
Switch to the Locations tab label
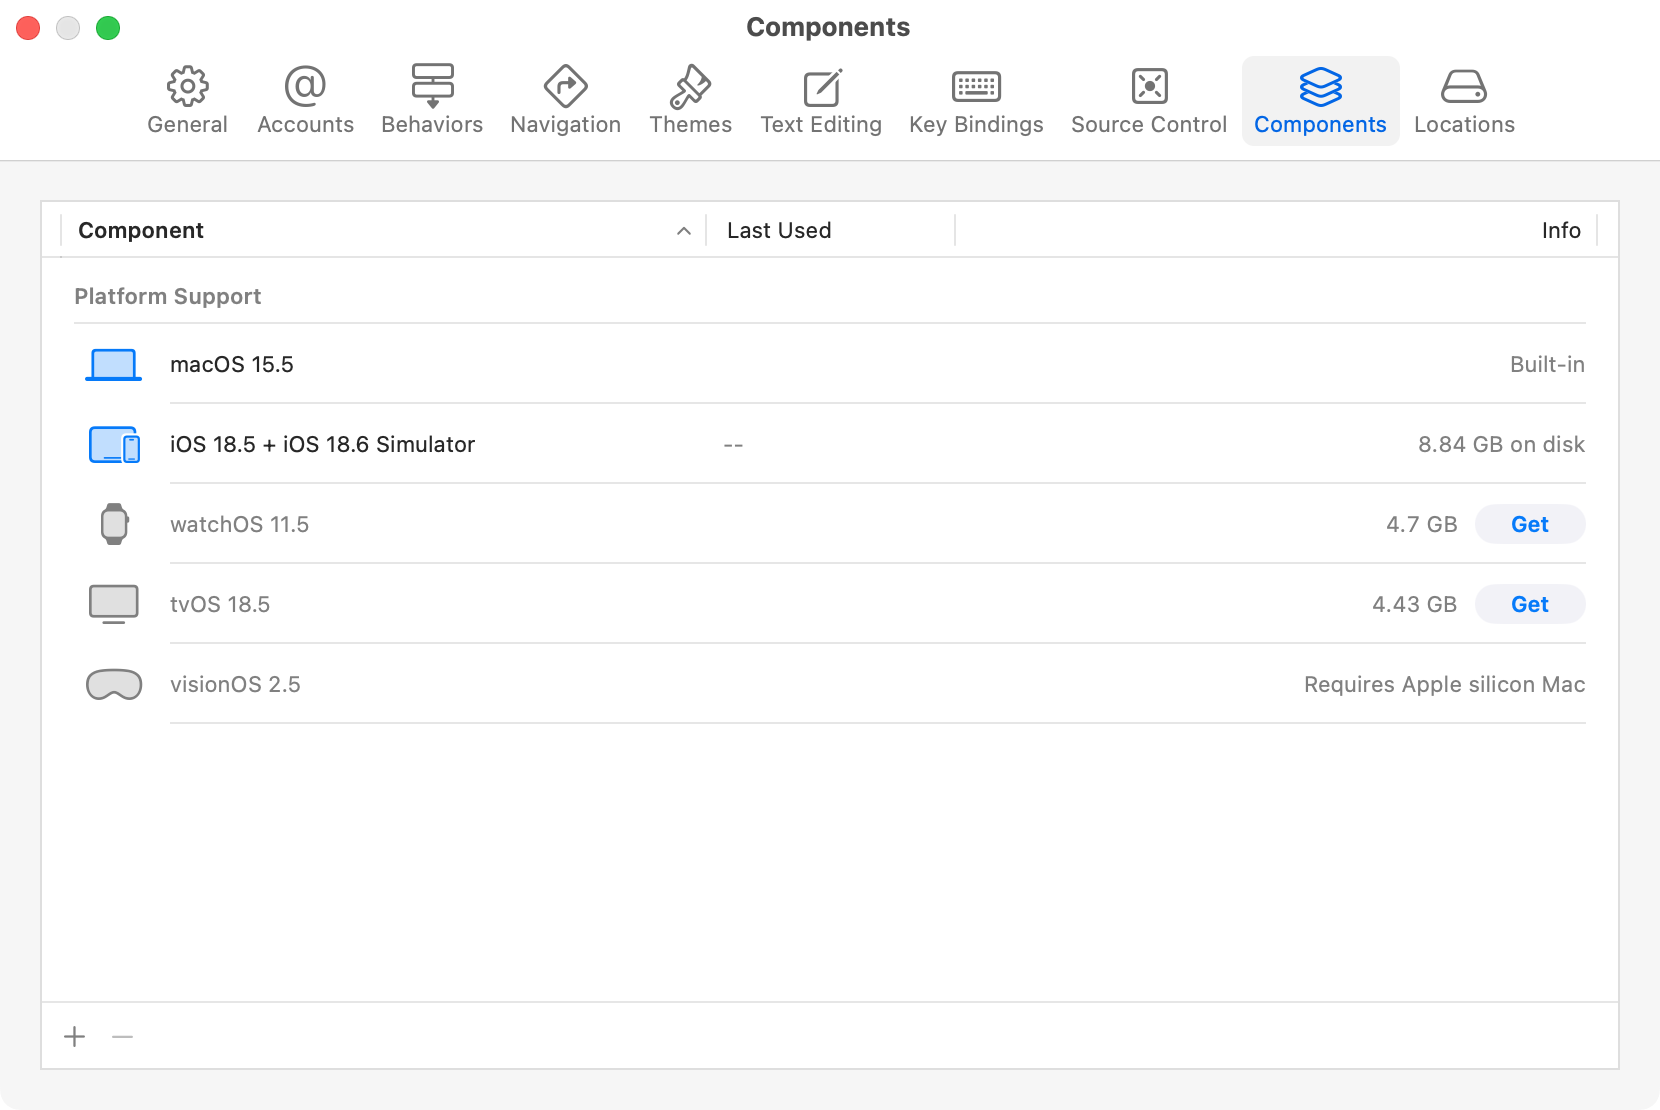pos(1464,125)
